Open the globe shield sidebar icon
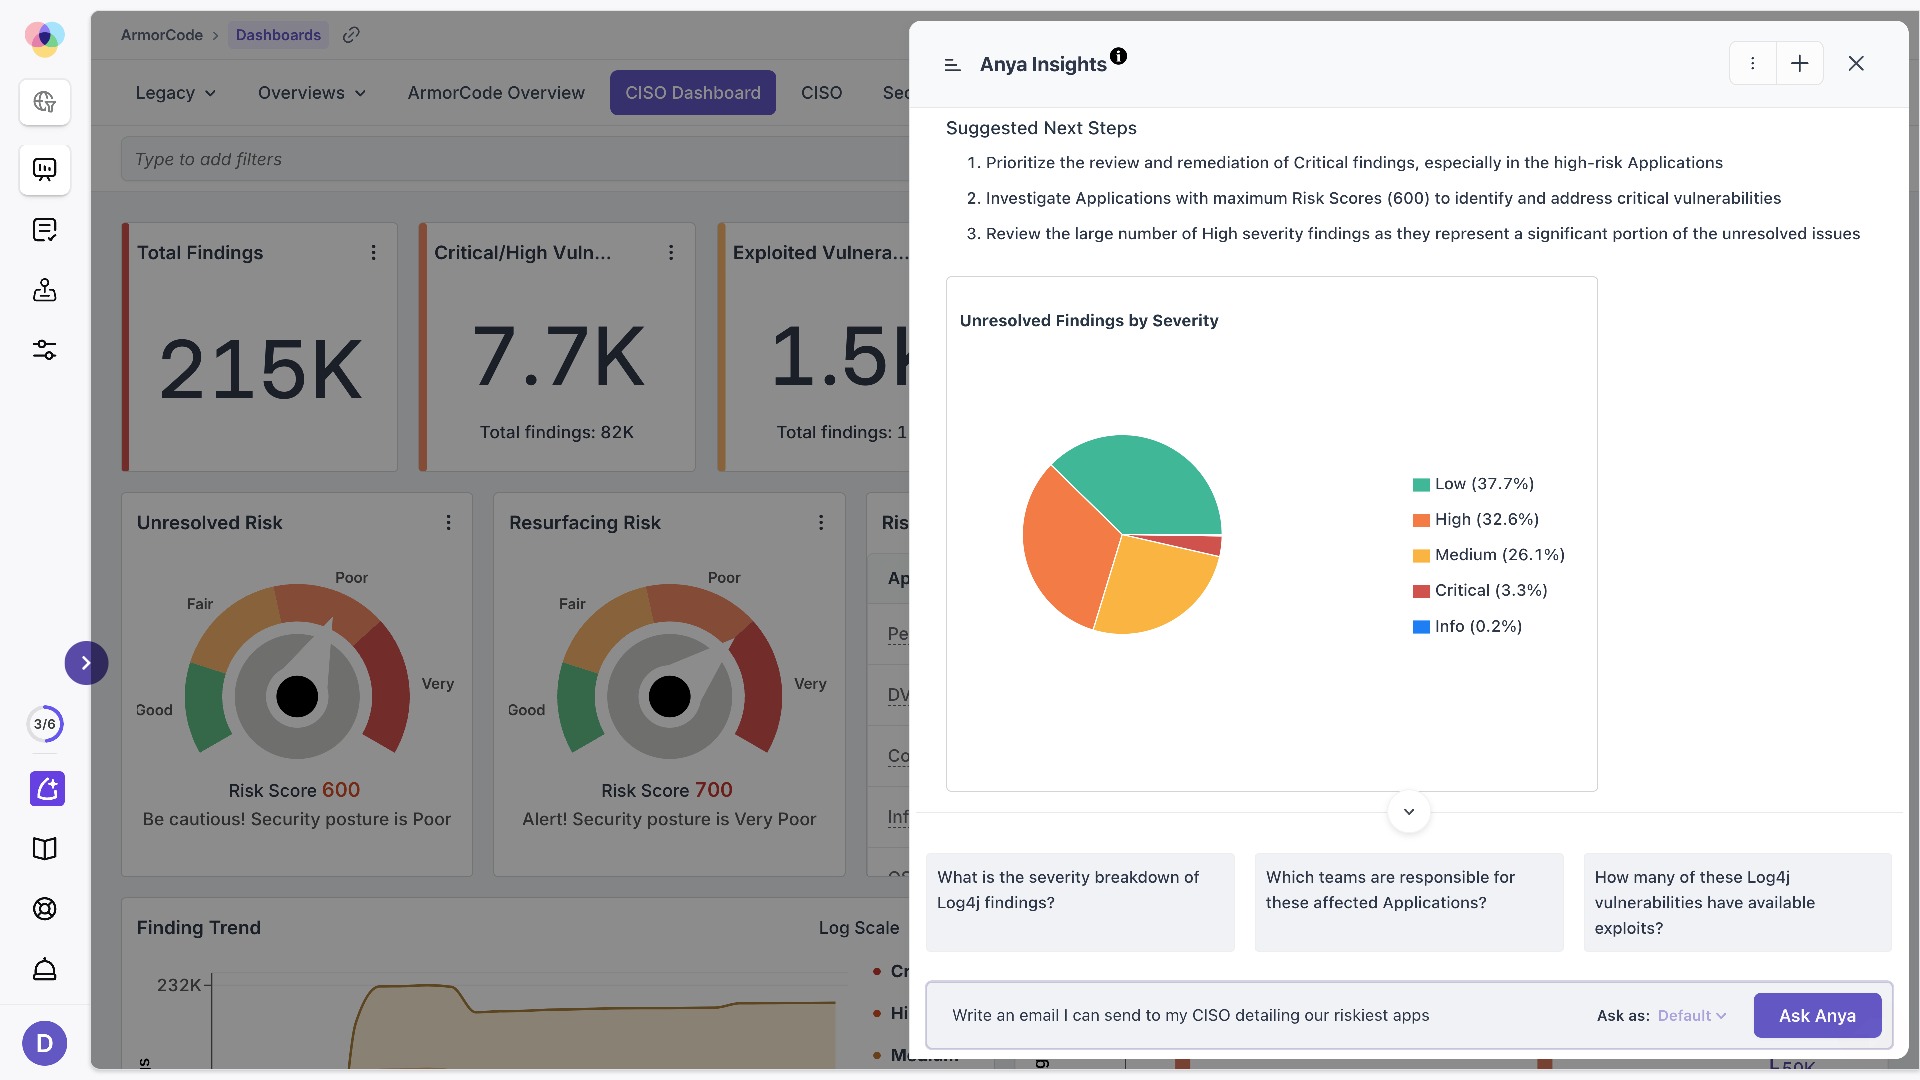 (x=45, y=102)
